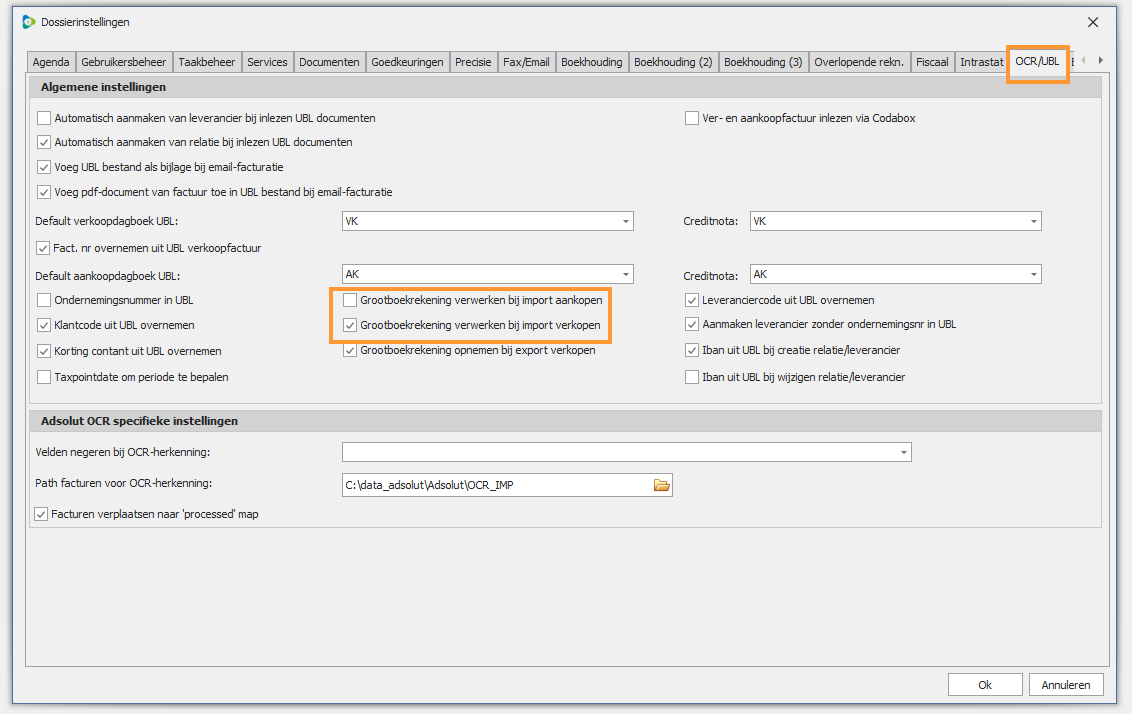Image resolution: width=1132 pixels, height=714 pixels.
Task: Confirm settings with the Ok button
Action: (x=984, y=685)
